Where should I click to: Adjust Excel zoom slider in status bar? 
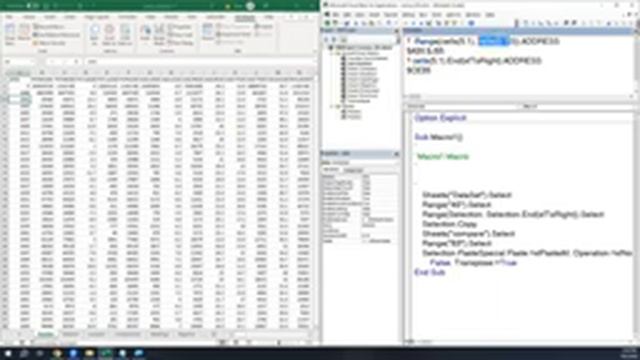pos(279,342)
